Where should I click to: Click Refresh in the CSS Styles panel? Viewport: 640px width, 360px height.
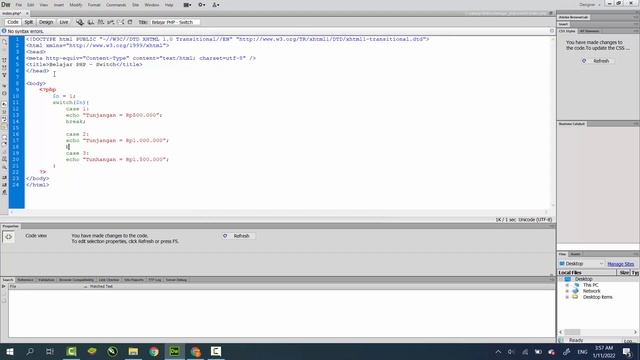tap(598, 61)
